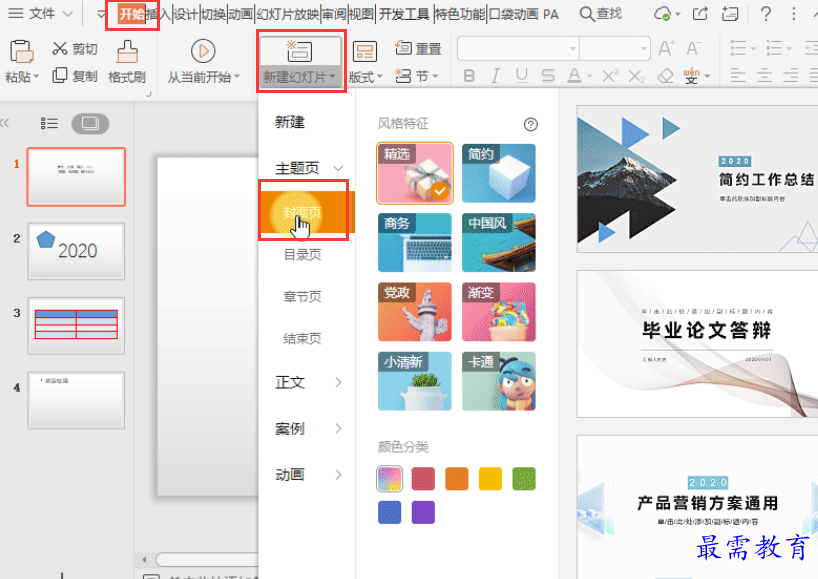Screen dimensions: 818x579
Task: Decrease font size with A- icon
Action: point(693,49)
